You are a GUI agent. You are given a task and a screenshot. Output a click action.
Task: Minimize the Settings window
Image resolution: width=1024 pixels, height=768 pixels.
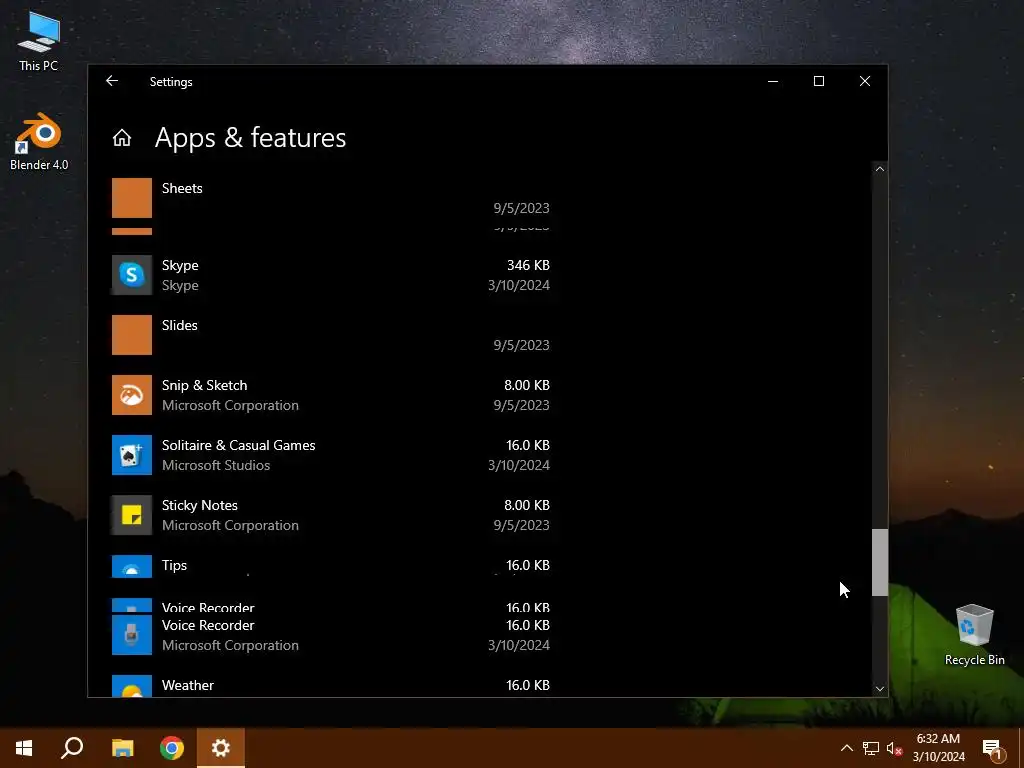pyautogui.click(x=773, y=81)
